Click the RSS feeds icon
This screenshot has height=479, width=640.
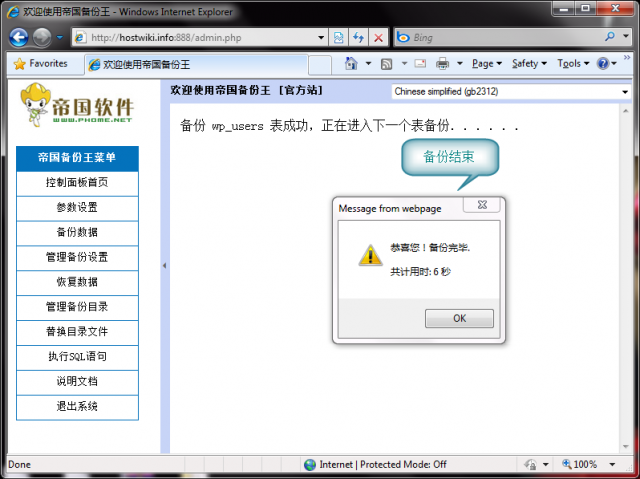click(x=386, y=64)
